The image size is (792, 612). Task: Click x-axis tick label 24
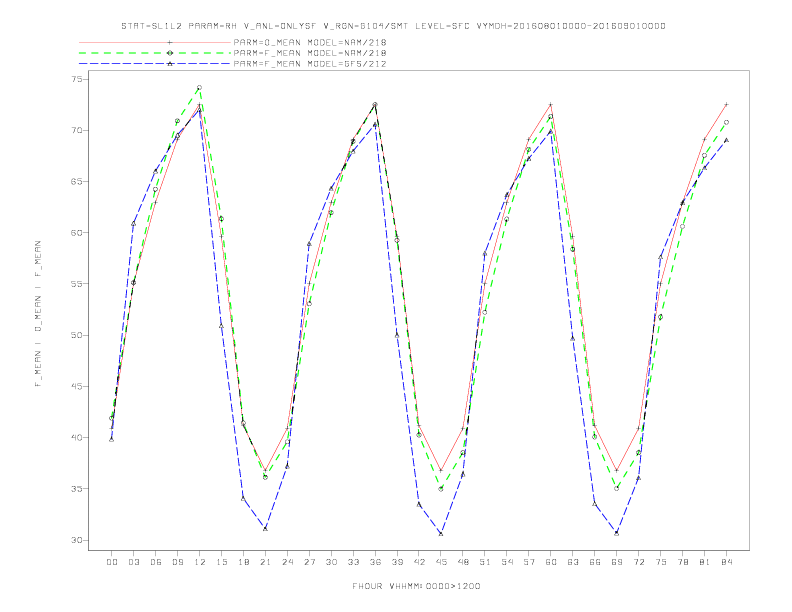tap(287, 562)
